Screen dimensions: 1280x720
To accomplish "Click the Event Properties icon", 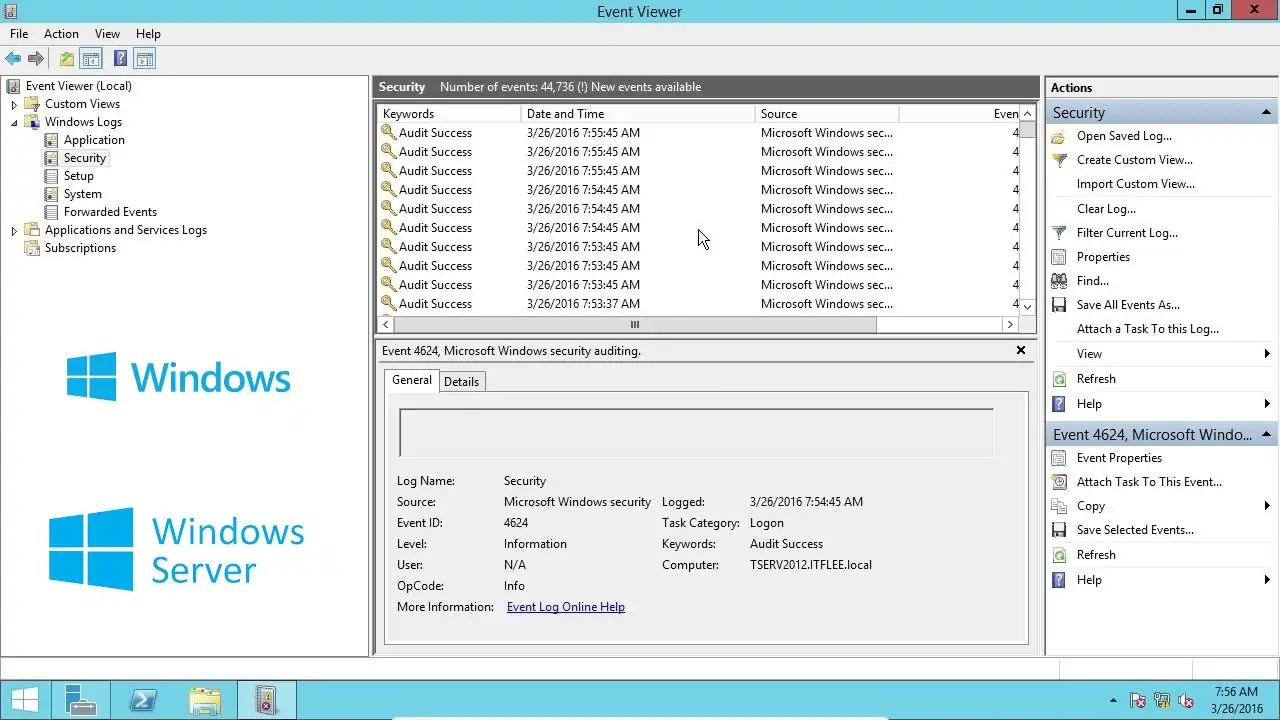I will (1059, 458).
